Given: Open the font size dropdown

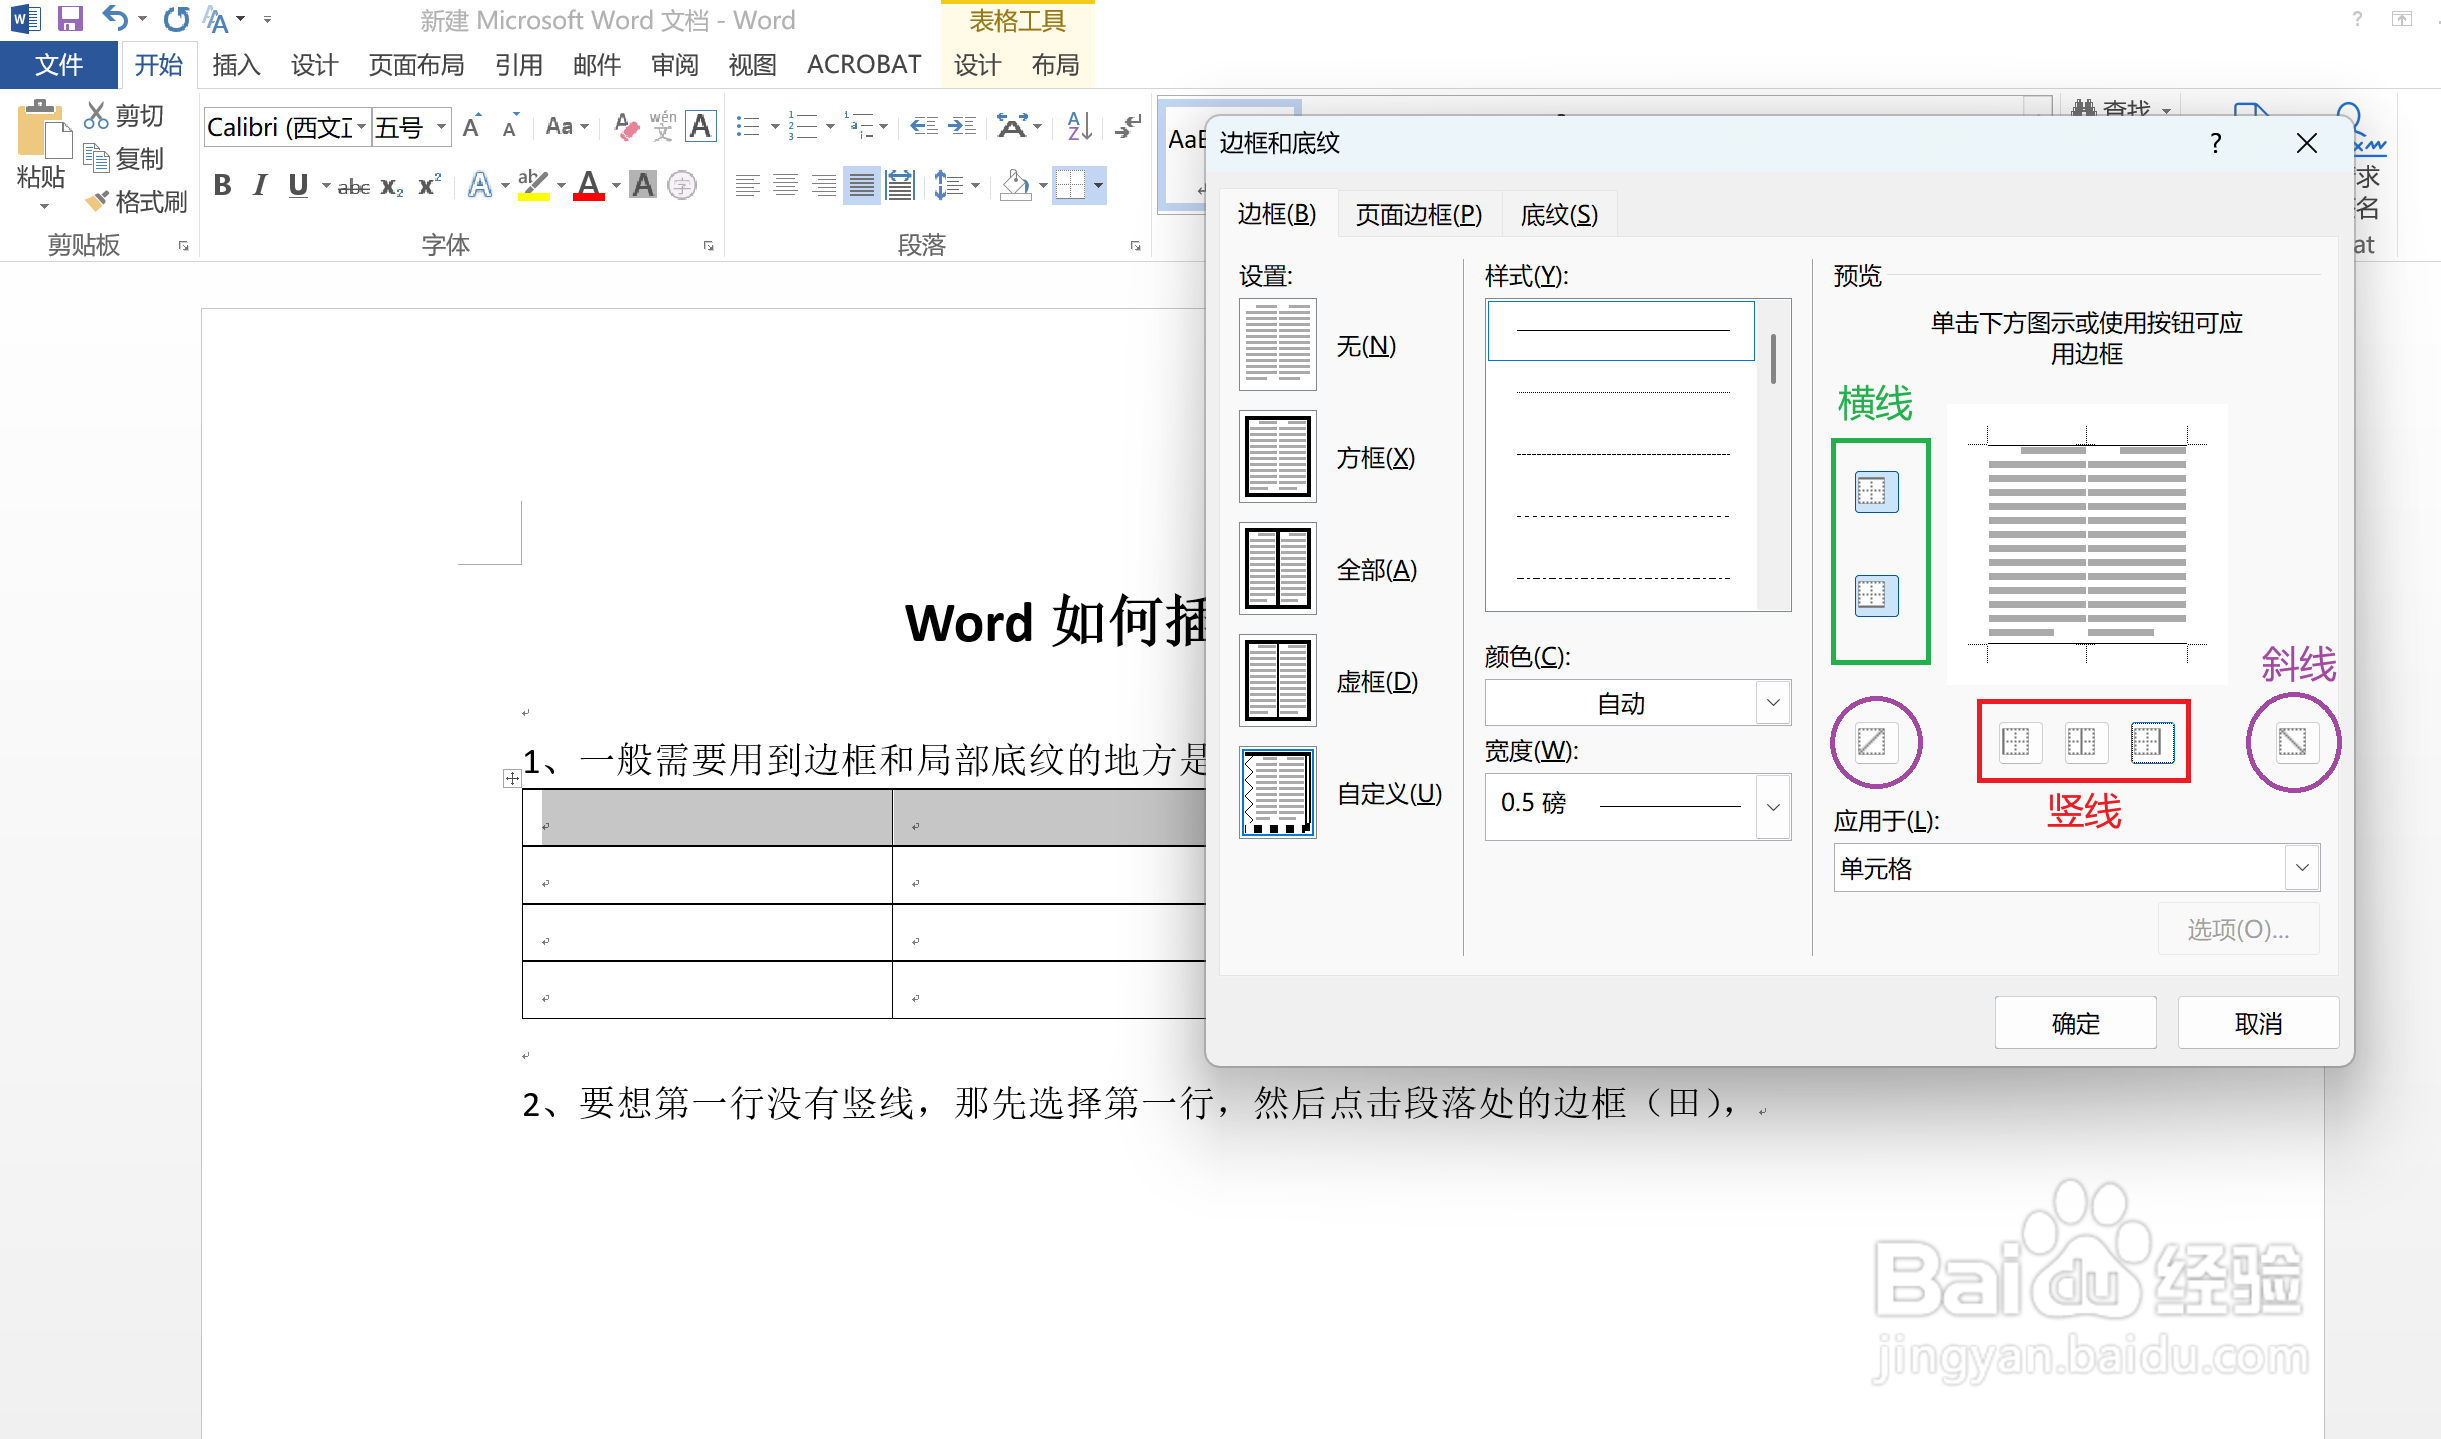Looking at the screenshot, I should tap(440, 127).
